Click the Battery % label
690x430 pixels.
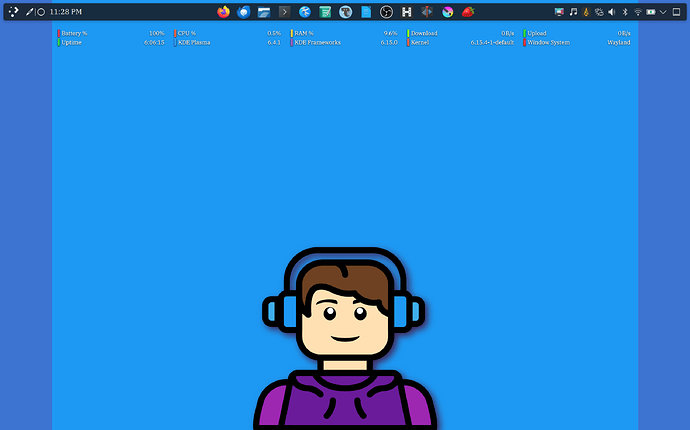(74, 33)
